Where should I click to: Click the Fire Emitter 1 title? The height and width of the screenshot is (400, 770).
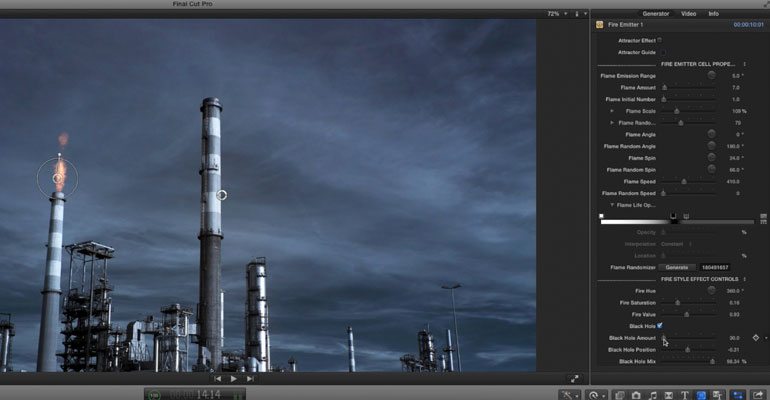[625, 25]
